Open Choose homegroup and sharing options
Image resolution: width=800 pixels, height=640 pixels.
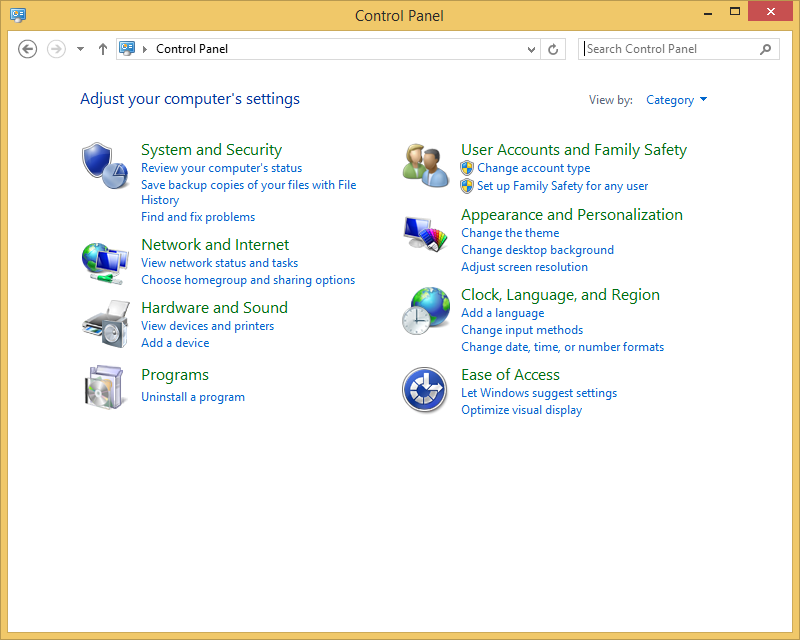coord(248,280)
